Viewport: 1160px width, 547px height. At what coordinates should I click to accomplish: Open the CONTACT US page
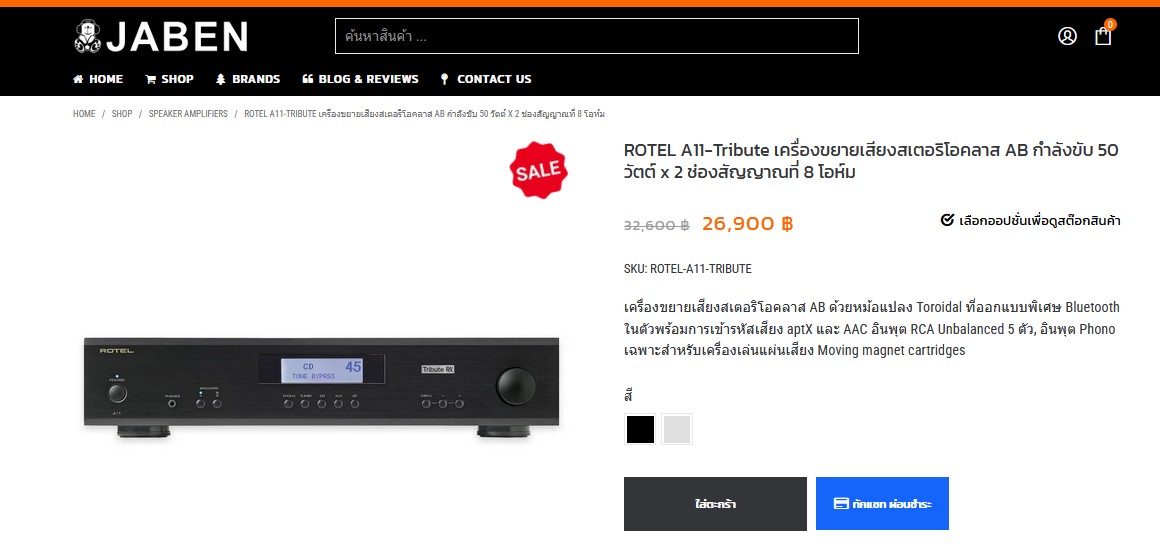pos(494,79)
